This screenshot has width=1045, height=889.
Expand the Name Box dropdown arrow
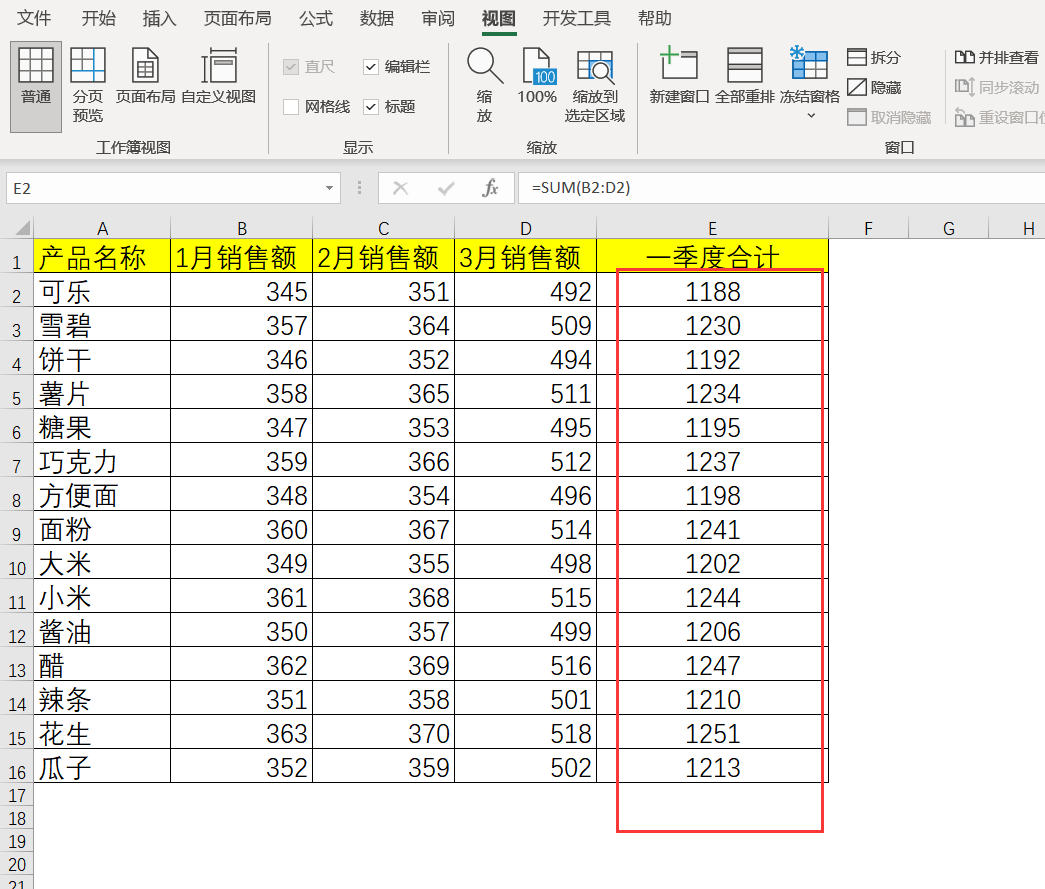coord(329,189)
